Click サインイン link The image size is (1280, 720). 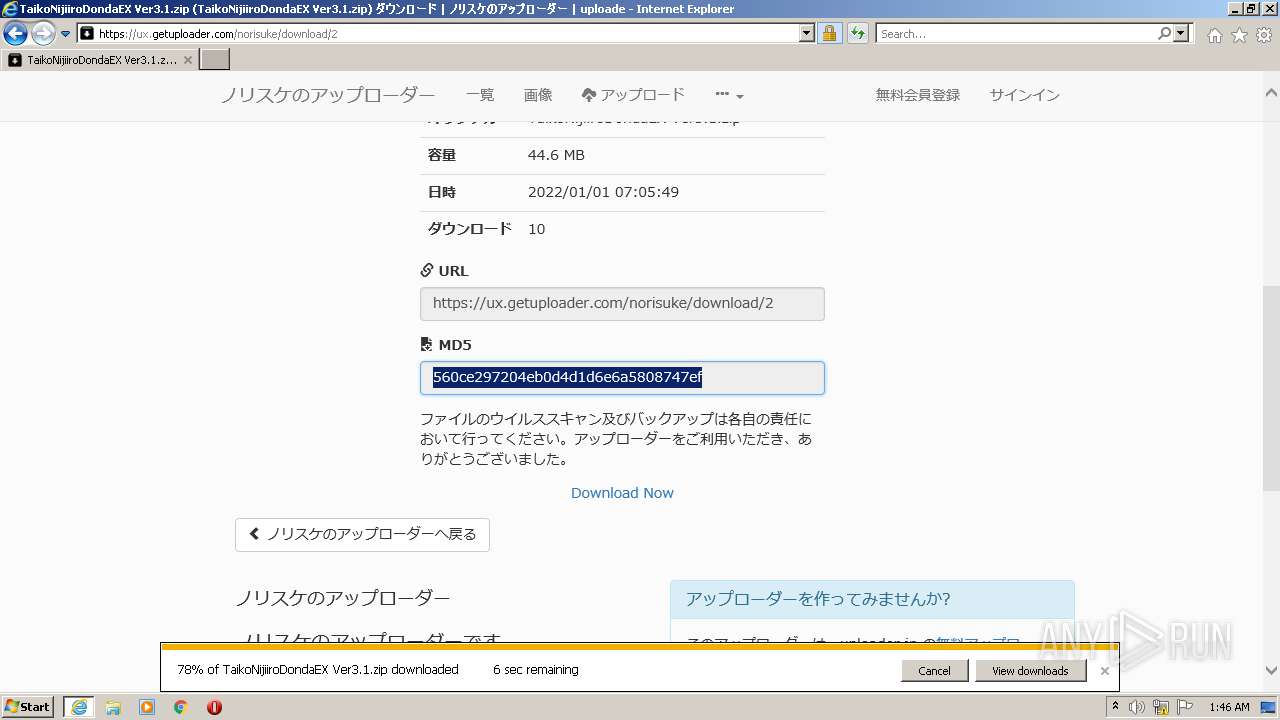[x=1025, y=95]
